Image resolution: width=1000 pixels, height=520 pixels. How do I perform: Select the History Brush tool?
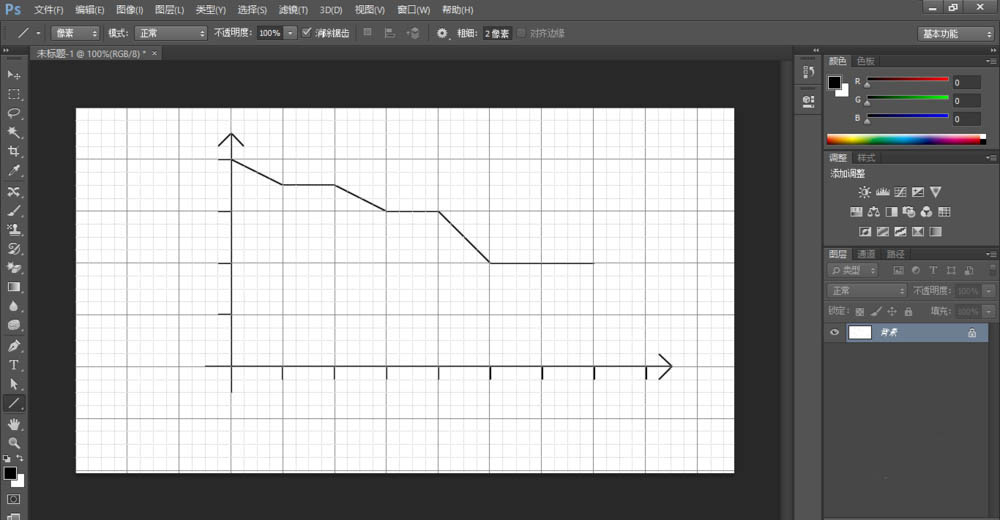tap(13, 249)
